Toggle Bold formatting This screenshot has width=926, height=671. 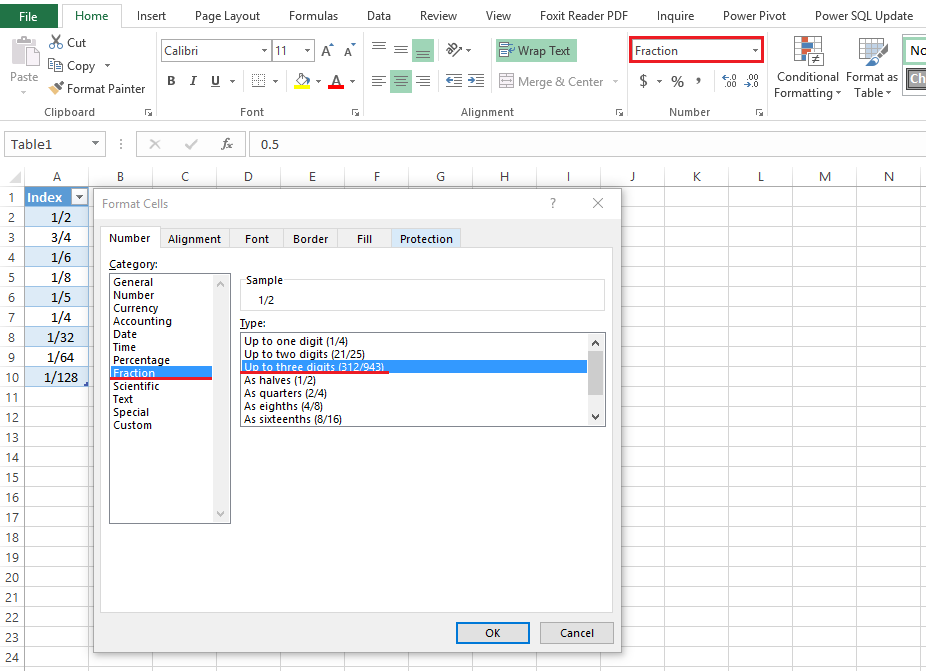coord(171,81)
